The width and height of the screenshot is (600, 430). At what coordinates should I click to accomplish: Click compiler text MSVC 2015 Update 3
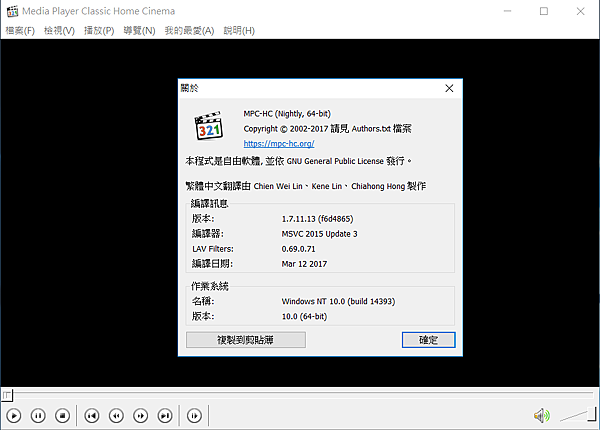click(319, 234)
